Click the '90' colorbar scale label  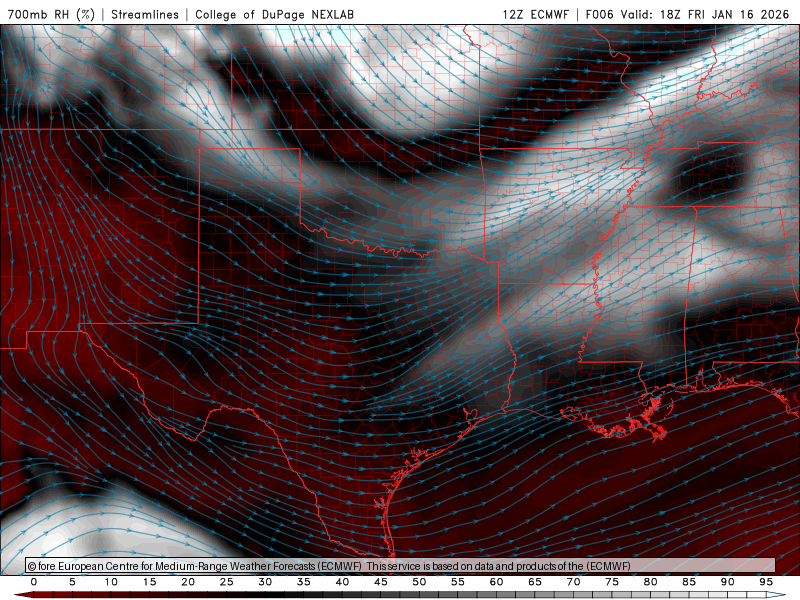point(728,582)
